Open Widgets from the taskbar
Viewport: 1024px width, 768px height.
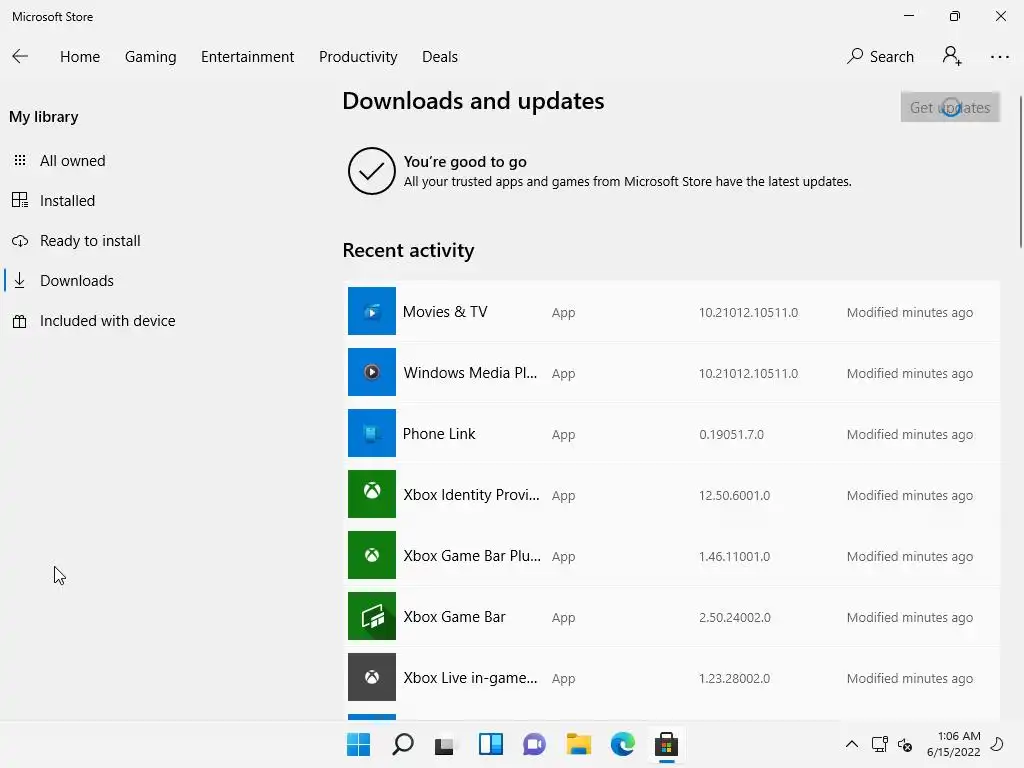(490, 744)
